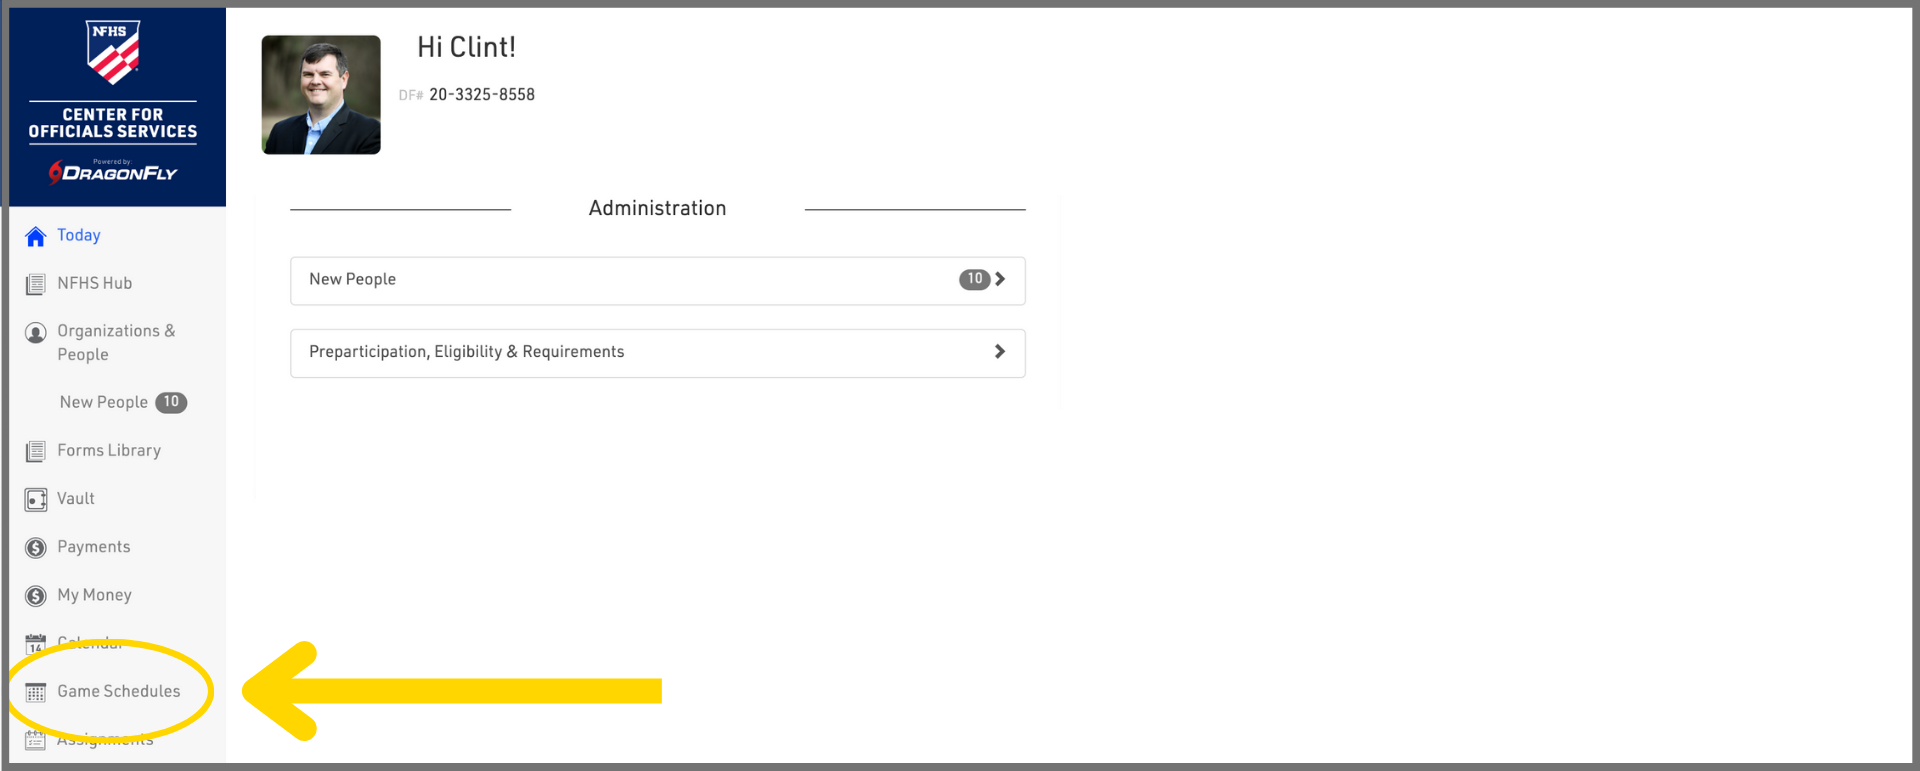Viewport: 1920px width, 771px height.
Task: Click the Today home icon
Action: coord(36,237)
